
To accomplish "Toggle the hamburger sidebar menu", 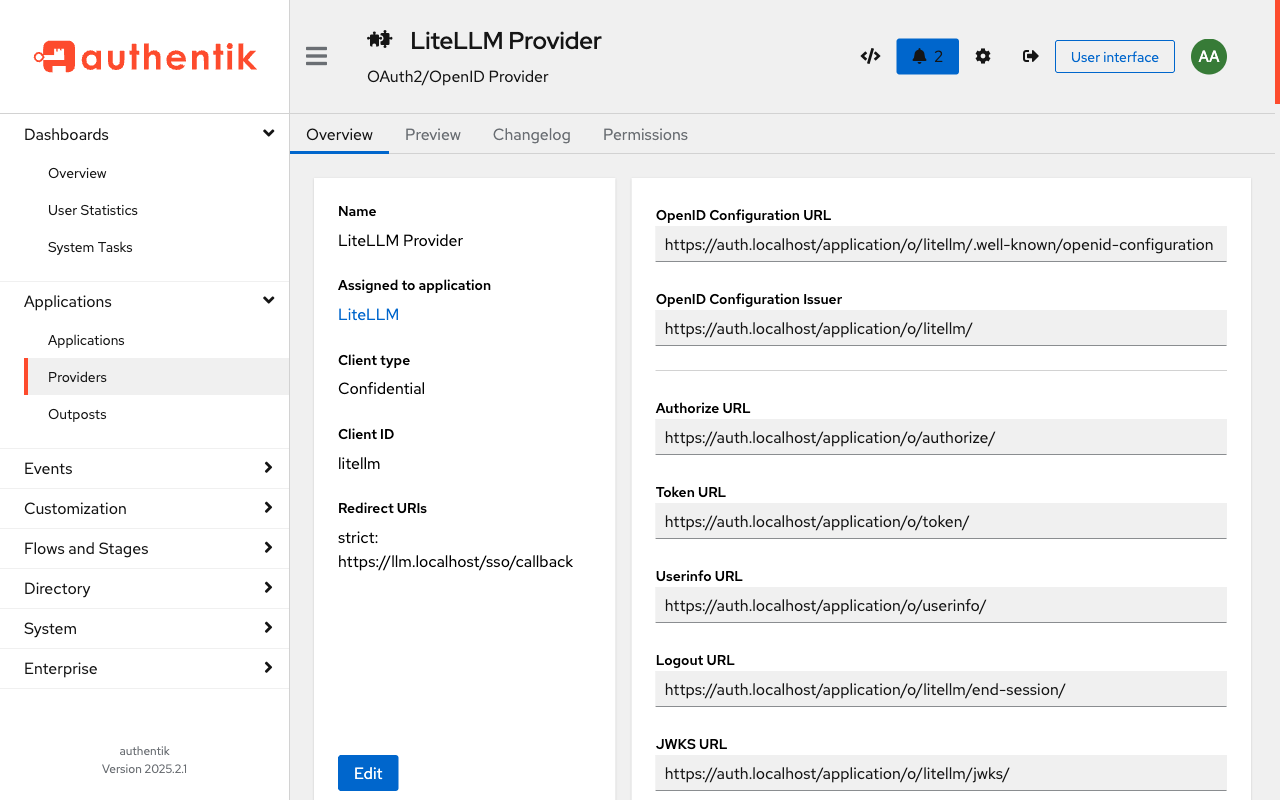I will (317, 56).
